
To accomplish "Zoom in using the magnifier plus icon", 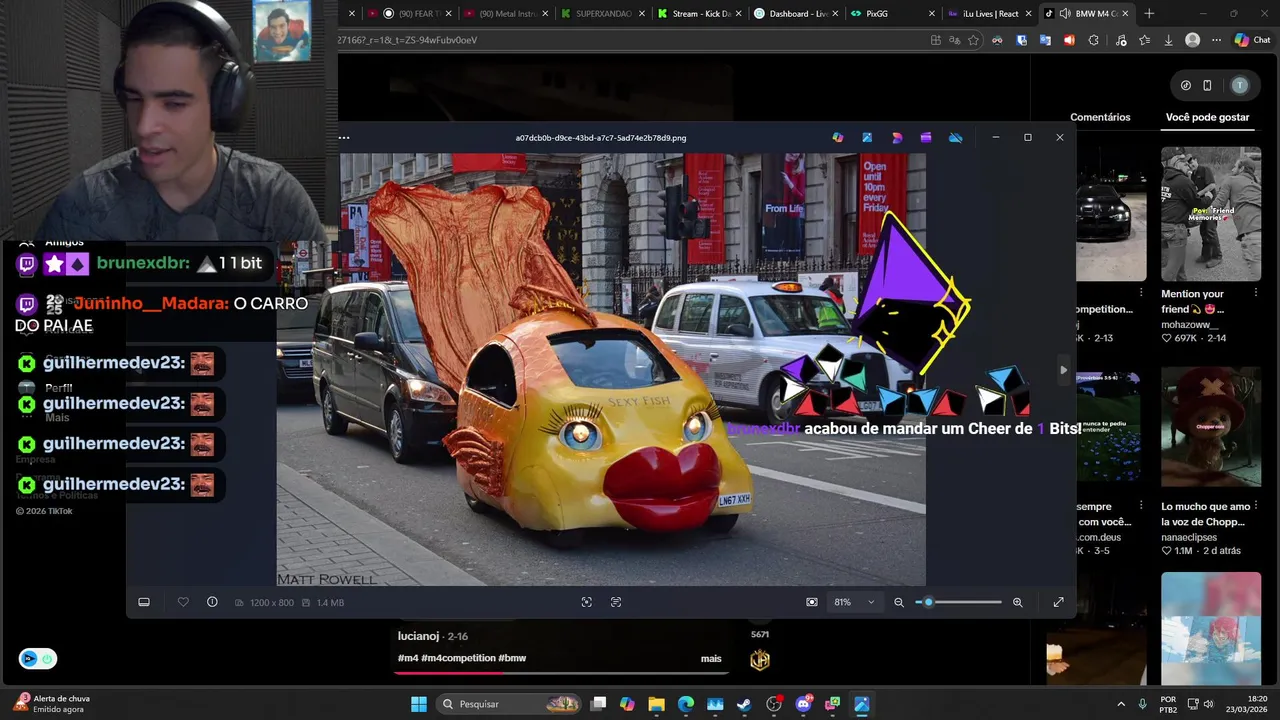I will (1018, 602).
